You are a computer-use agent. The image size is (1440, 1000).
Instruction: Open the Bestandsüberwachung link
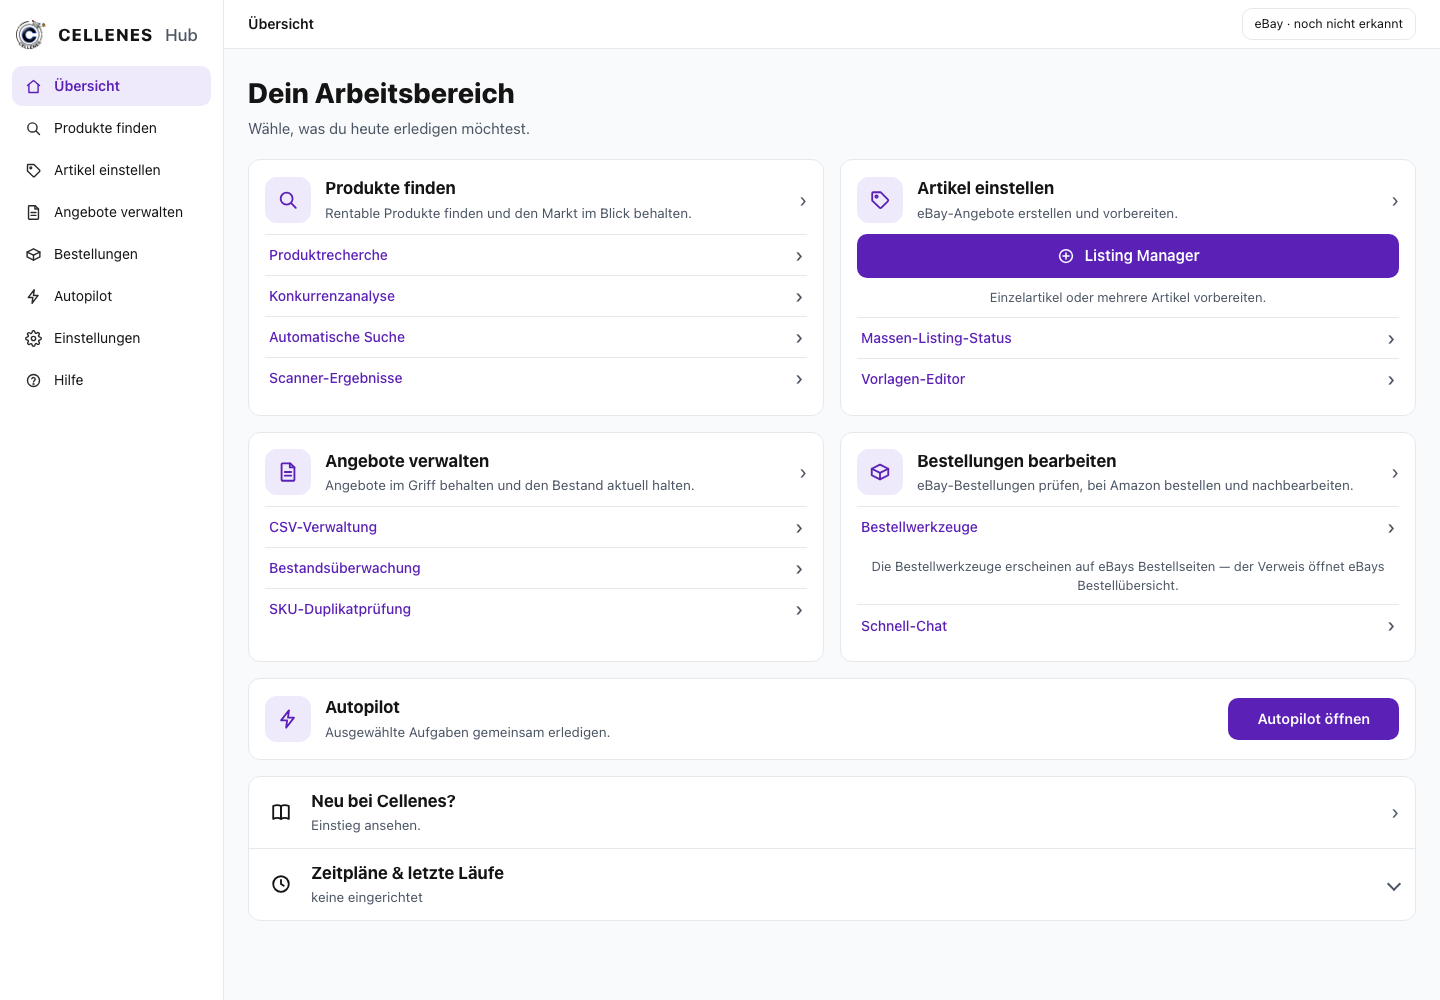[536, 568]
